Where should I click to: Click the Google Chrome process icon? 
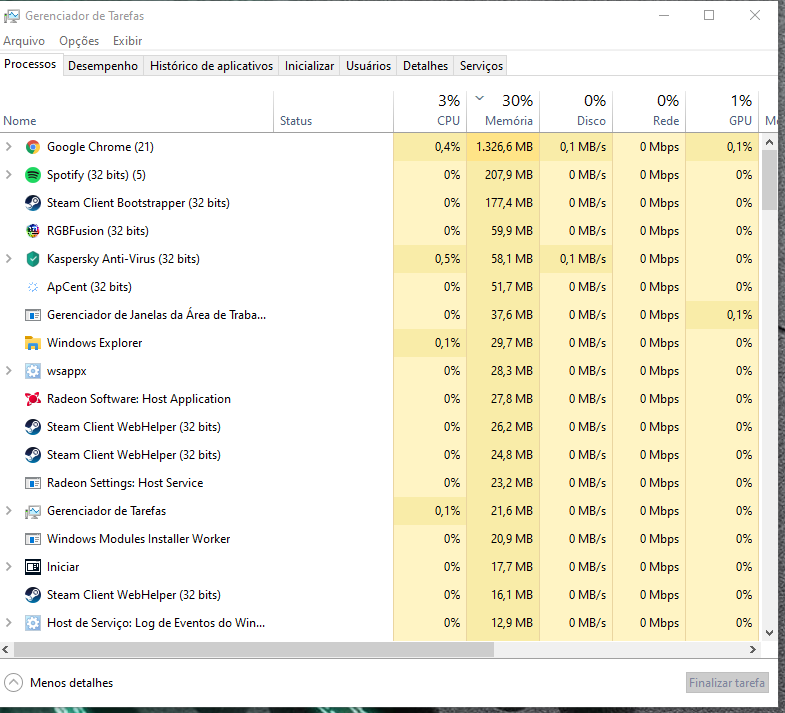pyautogui.click(x=33, y=147)
